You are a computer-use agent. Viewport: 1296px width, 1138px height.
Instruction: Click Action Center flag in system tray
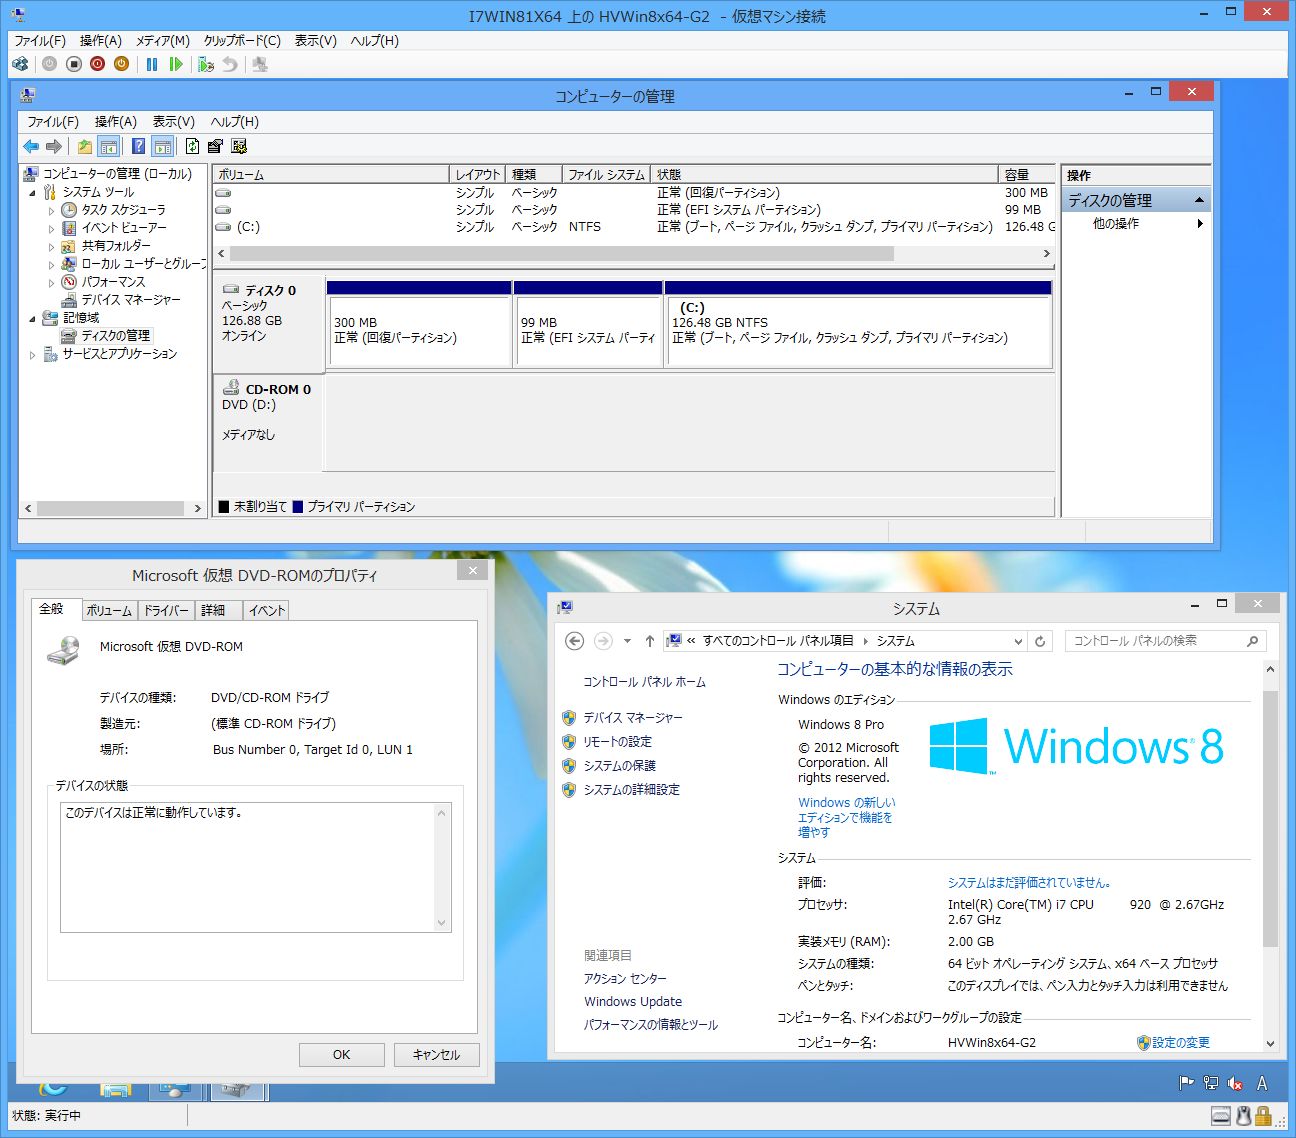coord(1187,1082)
